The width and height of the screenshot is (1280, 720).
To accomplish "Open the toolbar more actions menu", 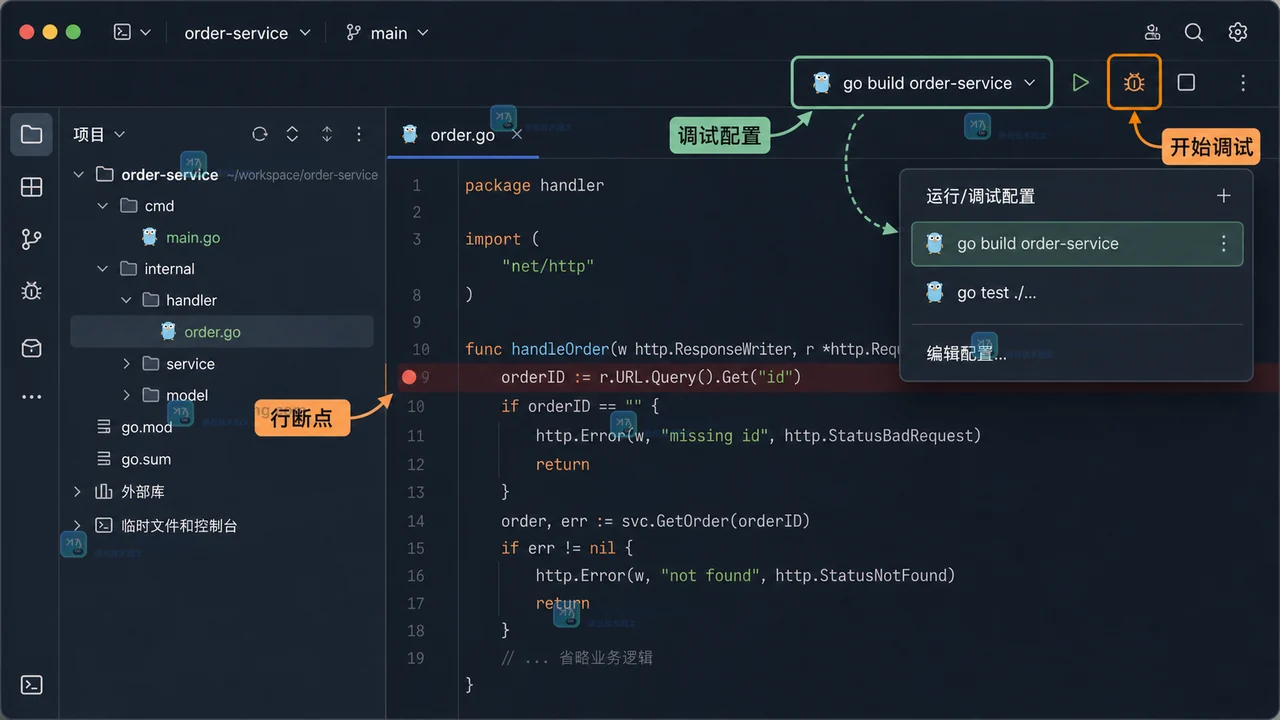I will 1243,83.
